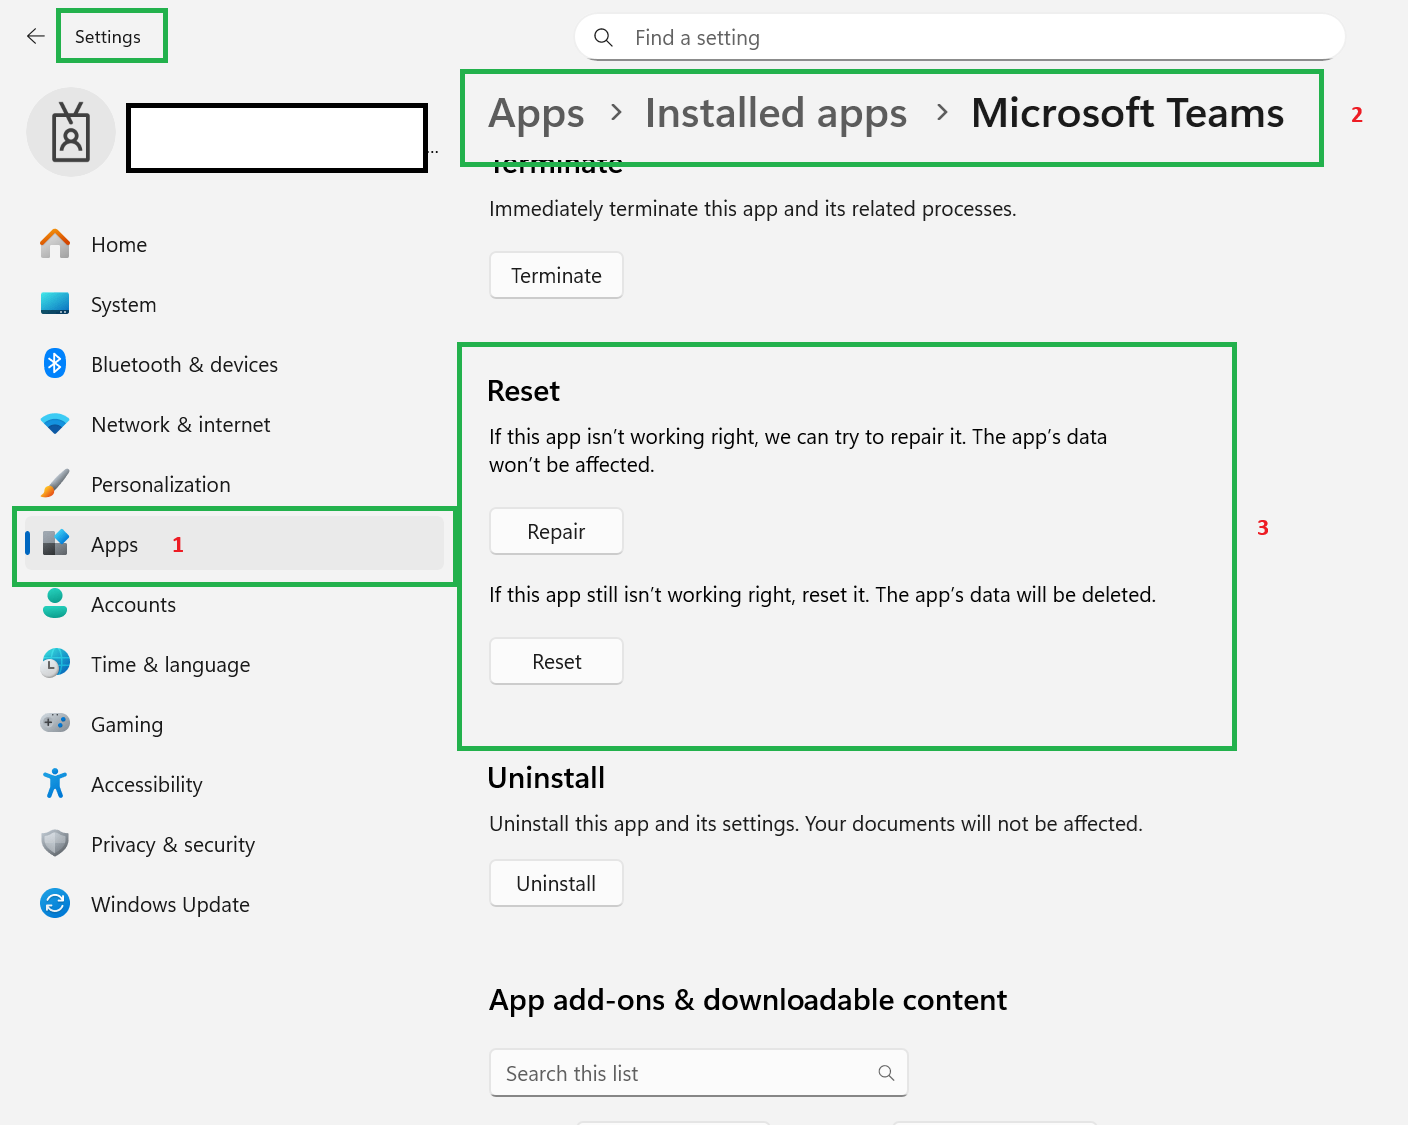The height and width of the screenshot is (1125, 1408).
Task: Click the Windows Update sync icon
Action: [x=55, y=903]
